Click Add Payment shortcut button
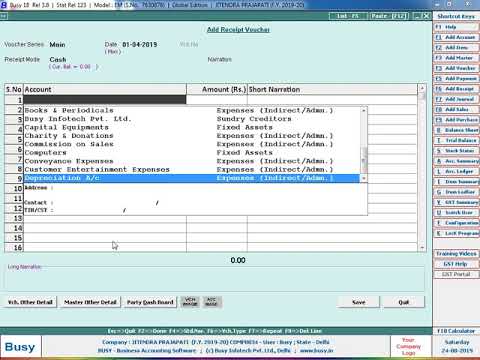Image resolution: width=480 pixels, height=360 pixels. tap(456, 78)
